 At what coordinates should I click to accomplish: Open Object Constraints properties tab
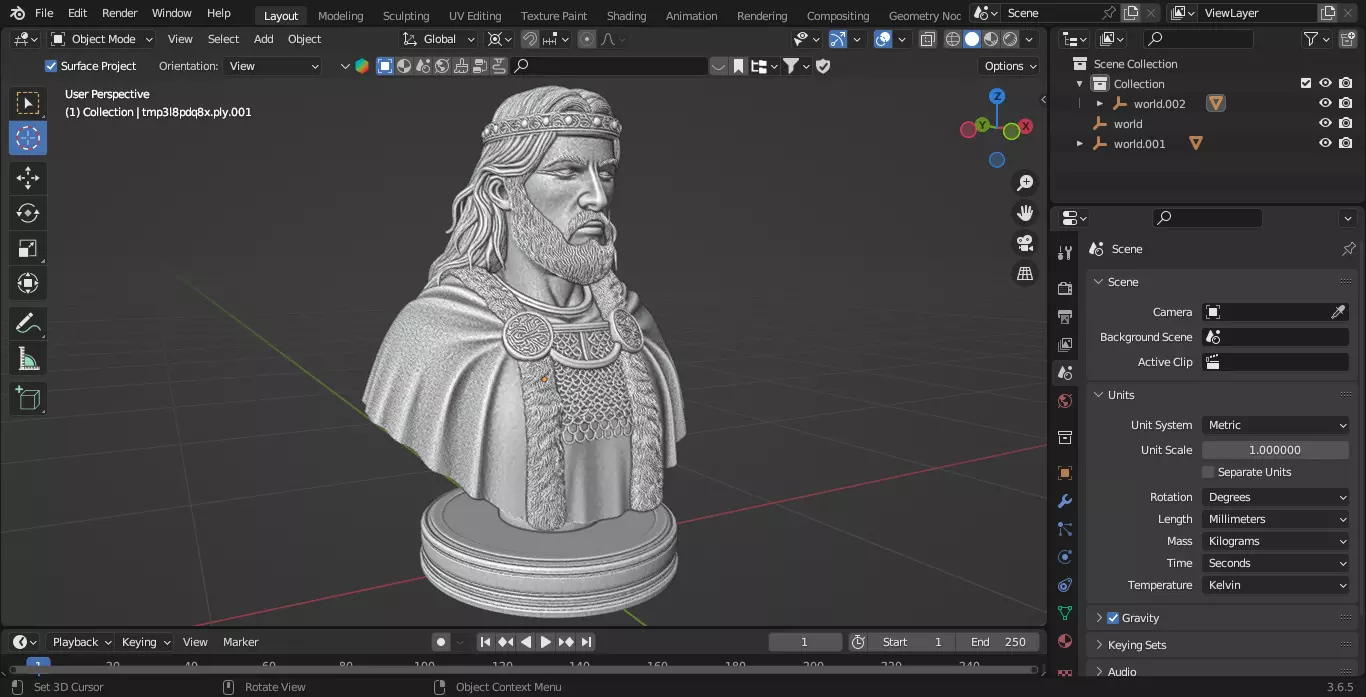[1065, 585]
